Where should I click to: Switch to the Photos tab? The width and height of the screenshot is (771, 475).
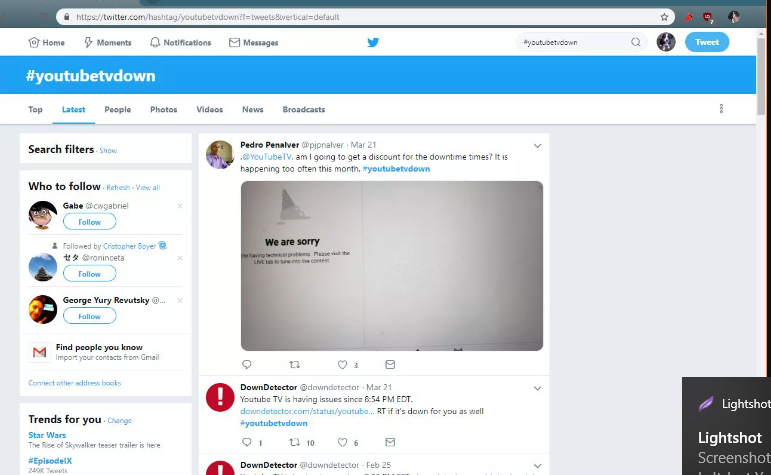pos(163,109)
